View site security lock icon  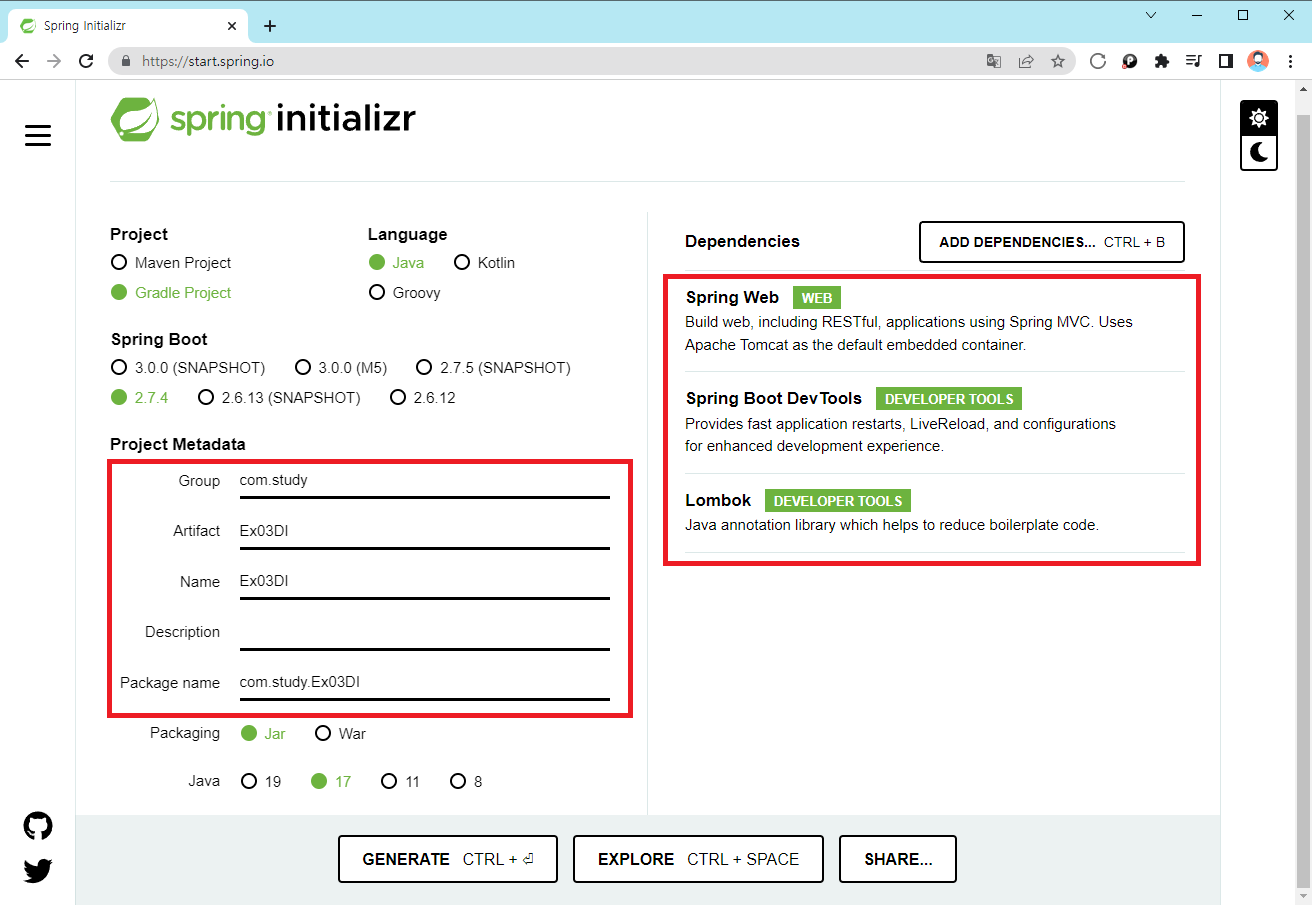(x=126, y=61)
